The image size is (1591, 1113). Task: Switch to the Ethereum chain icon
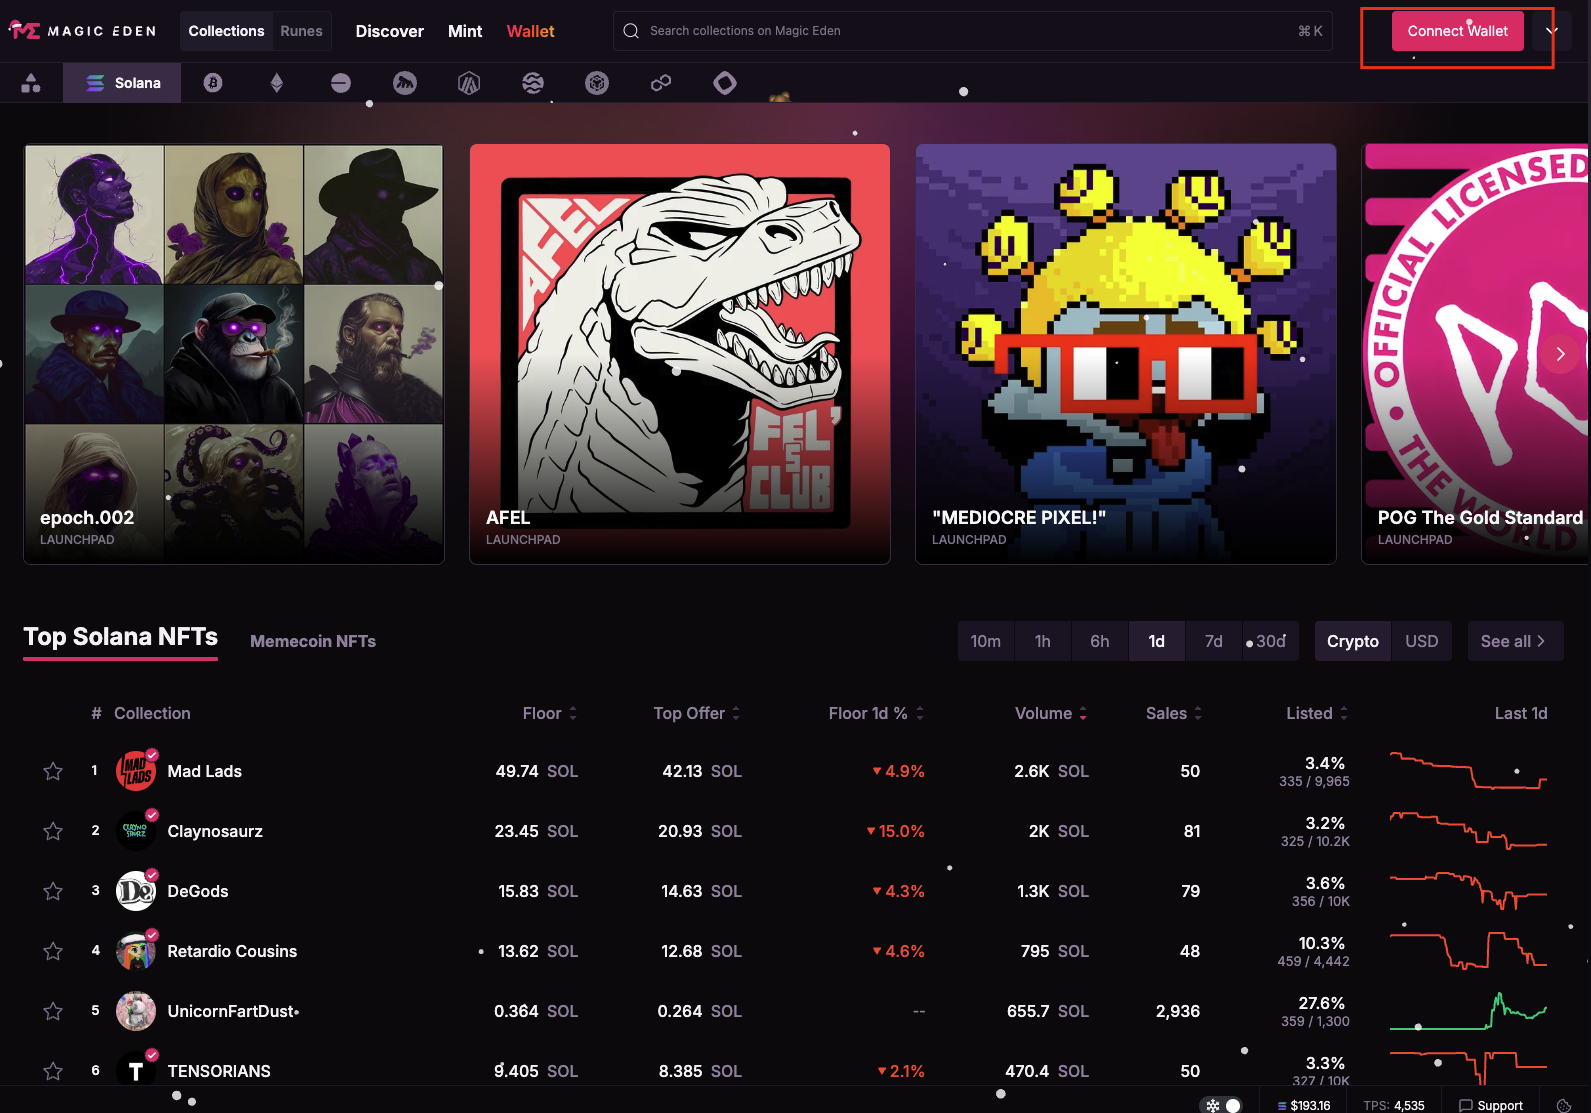click(277, 83)
